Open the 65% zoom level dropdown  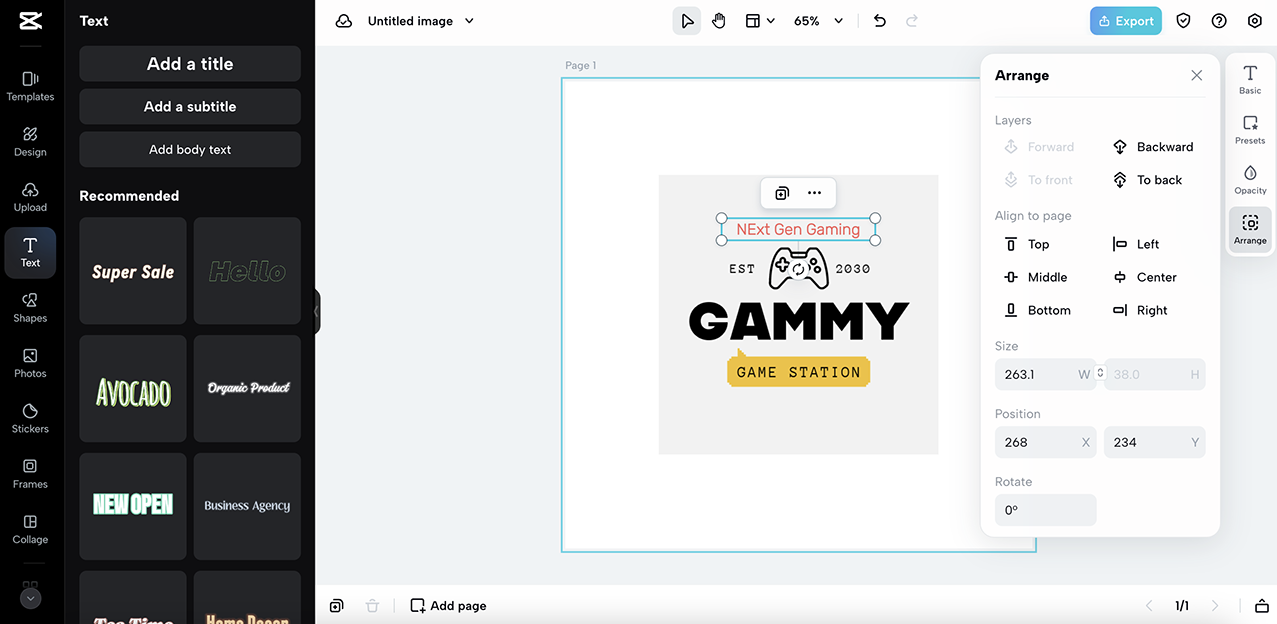click(x=818, y=21)
